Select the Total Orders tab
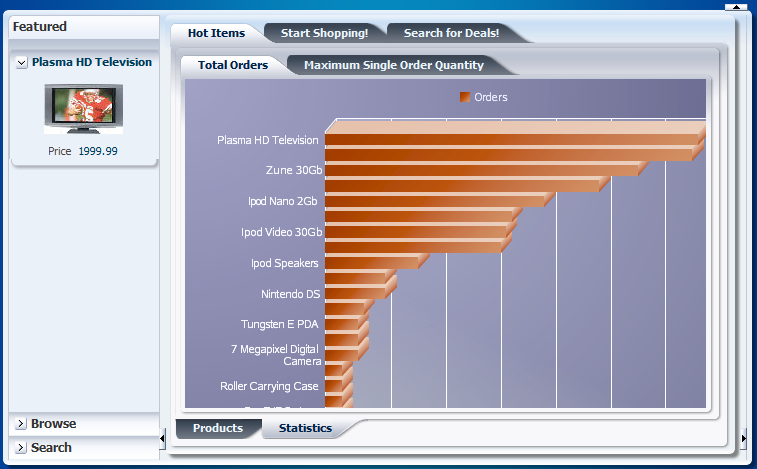Screen dimensions: 757x469 (x=233, y=65)
